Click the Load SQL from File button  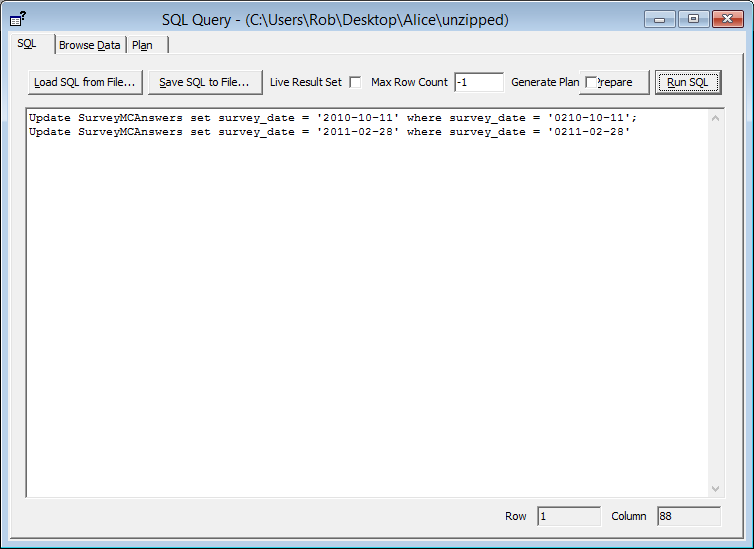pos(84,82)
